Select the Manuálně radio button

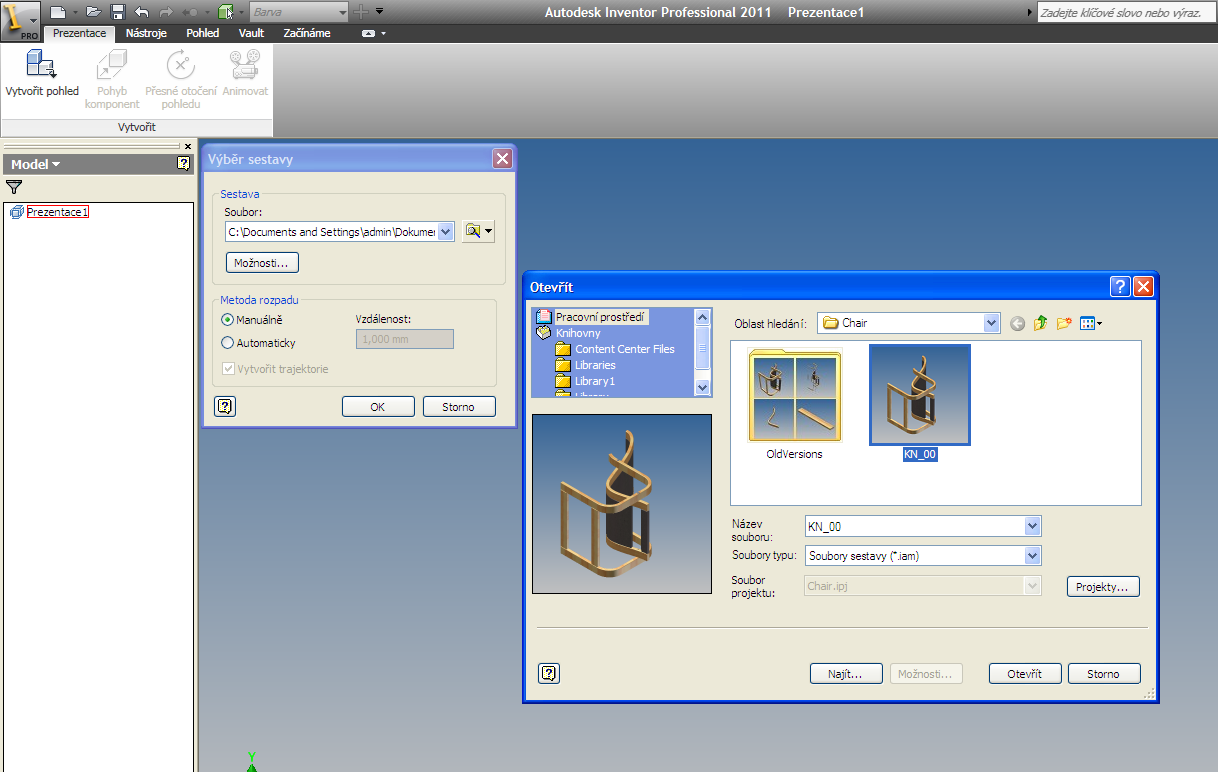[x=227, y=320]
